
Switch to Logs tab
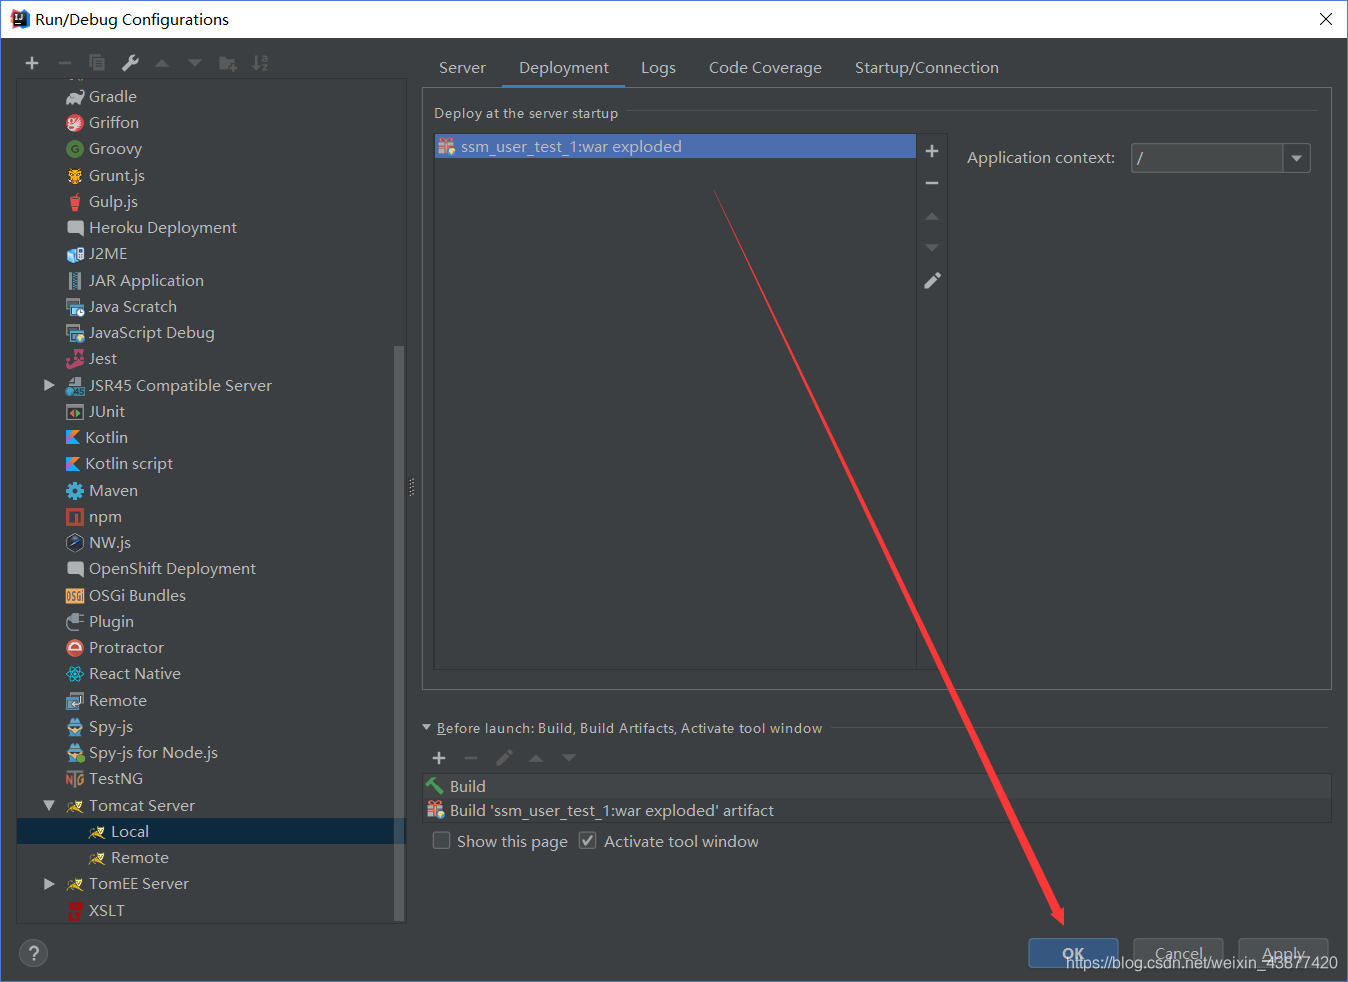658,68
